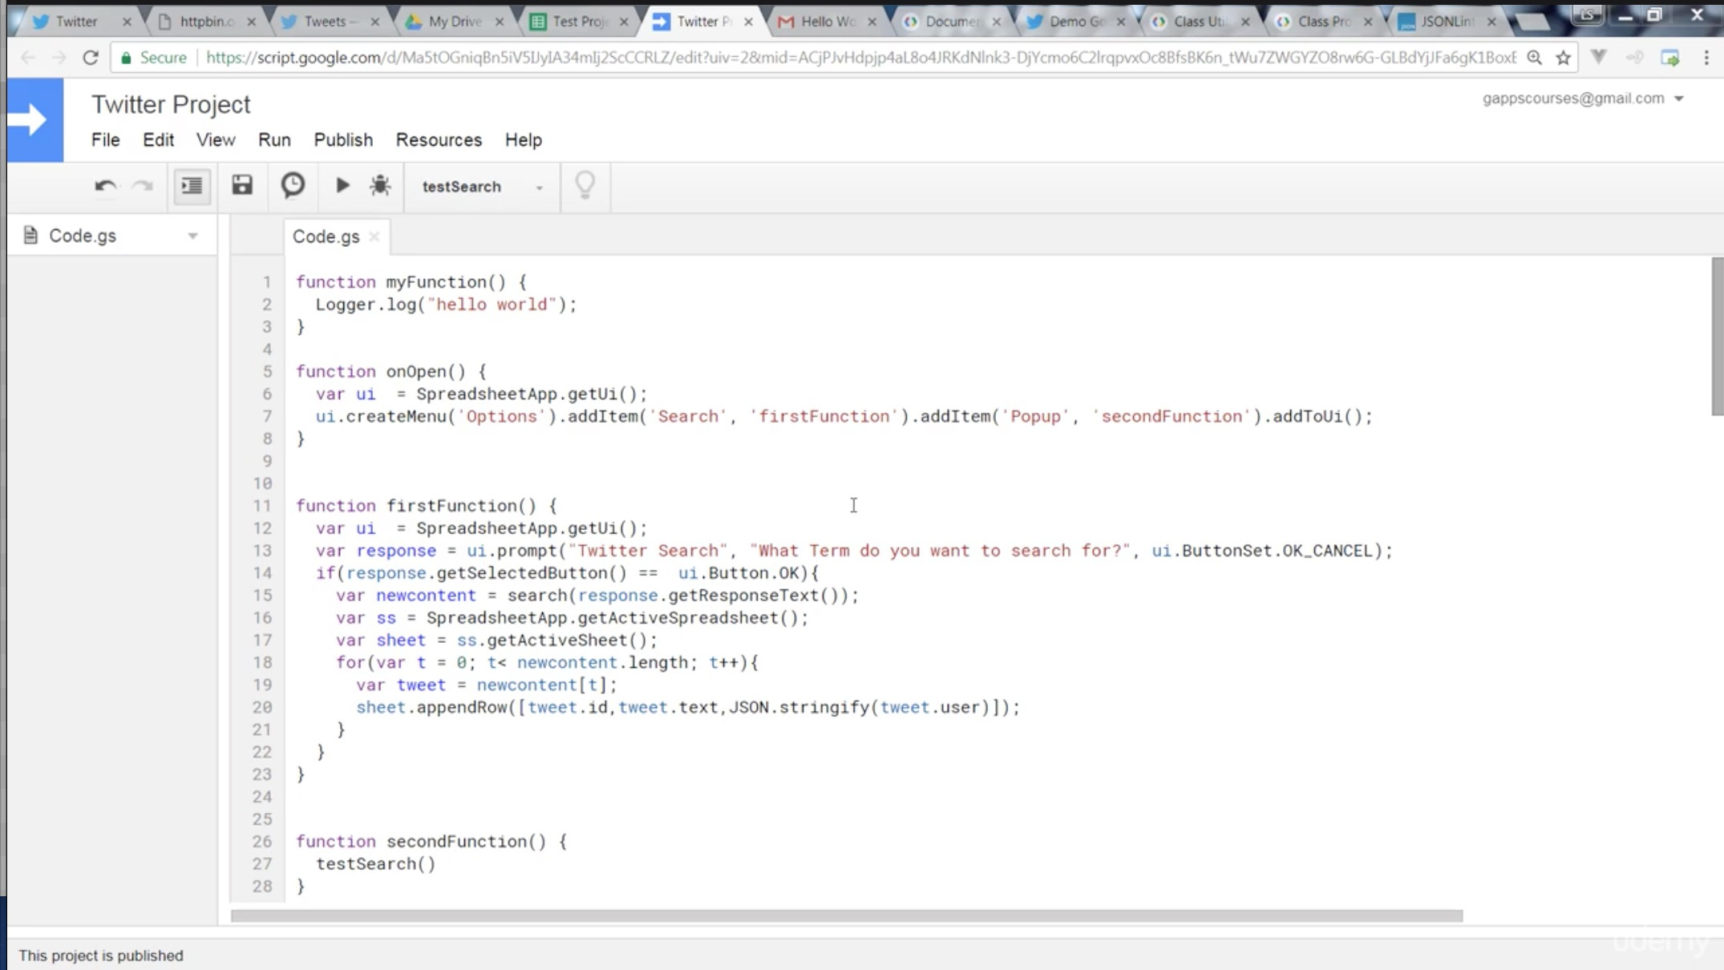Redo the last edit
The height and width of the screenshot is (970, 1724).
click(x=141, y=186)
